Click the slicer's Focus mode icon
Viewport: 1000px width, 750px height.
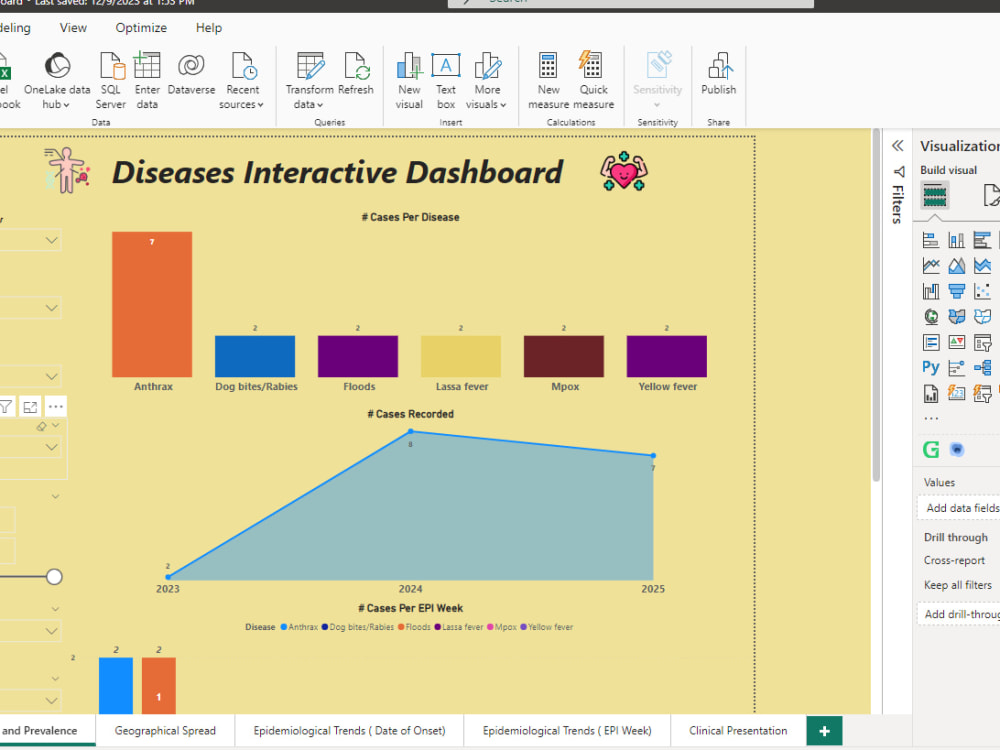click(30, 407)
